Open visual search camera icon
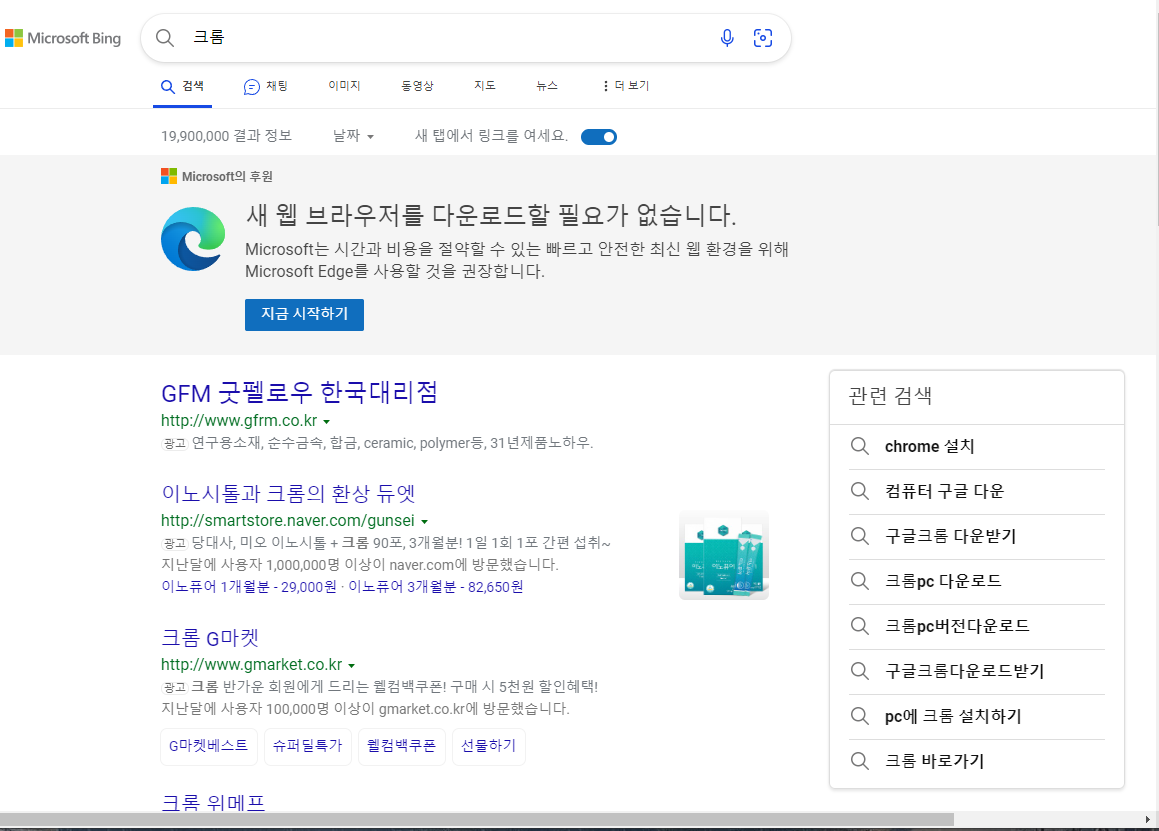 762,38
